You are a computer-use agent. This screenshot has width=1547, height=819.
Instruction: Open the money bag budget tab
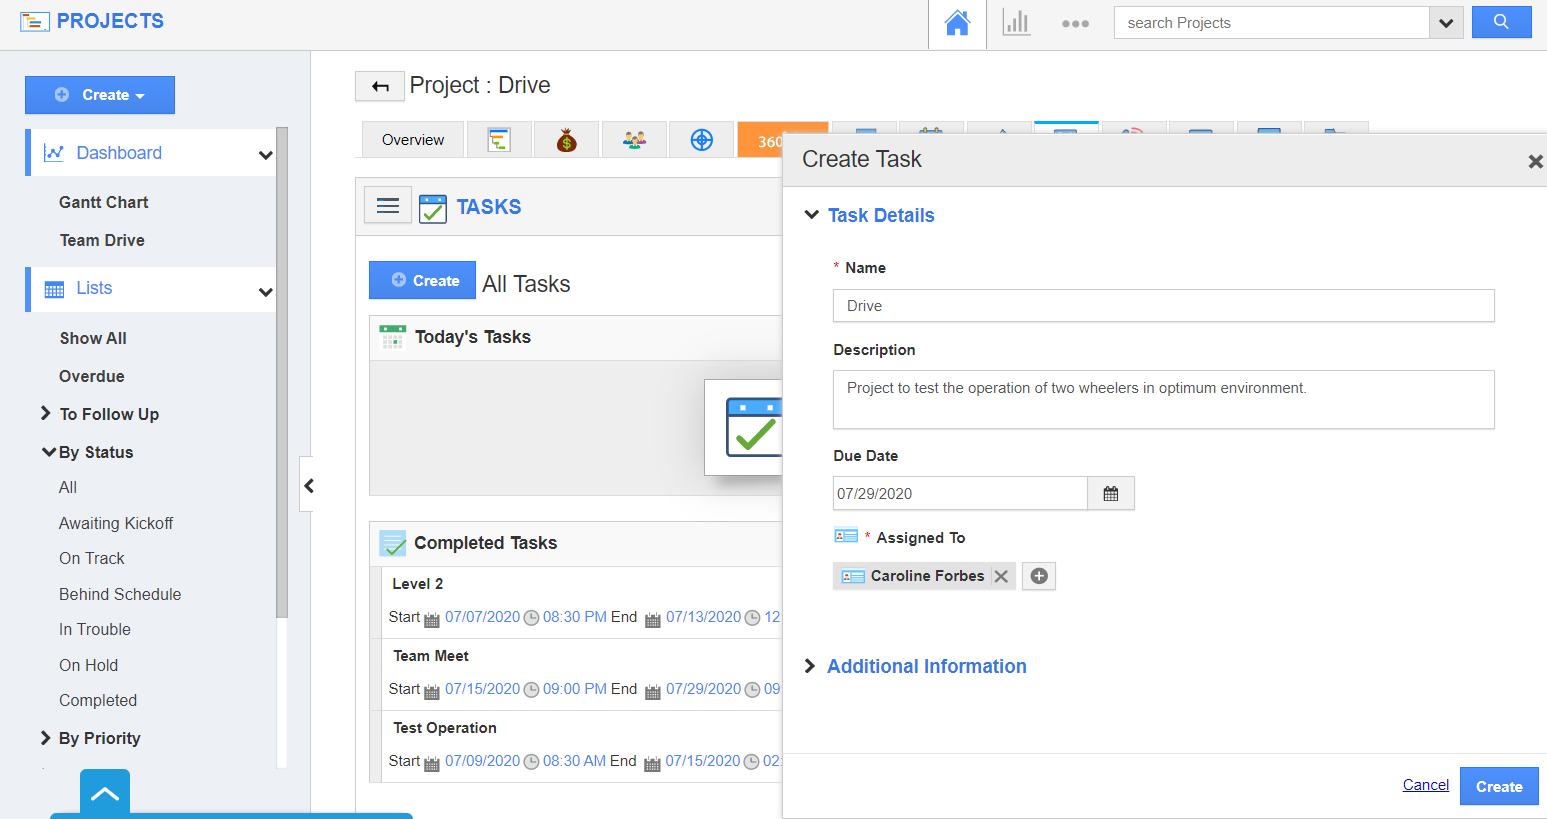point(567,140)
